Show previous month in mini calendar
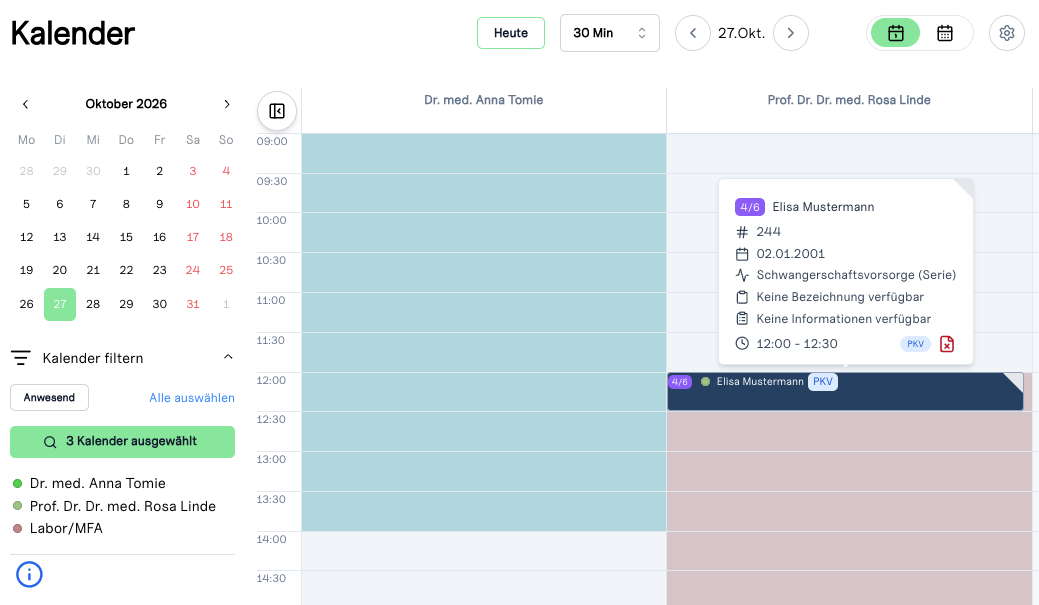Screen dimensions: 1039x605 click(x=26, y=104)
